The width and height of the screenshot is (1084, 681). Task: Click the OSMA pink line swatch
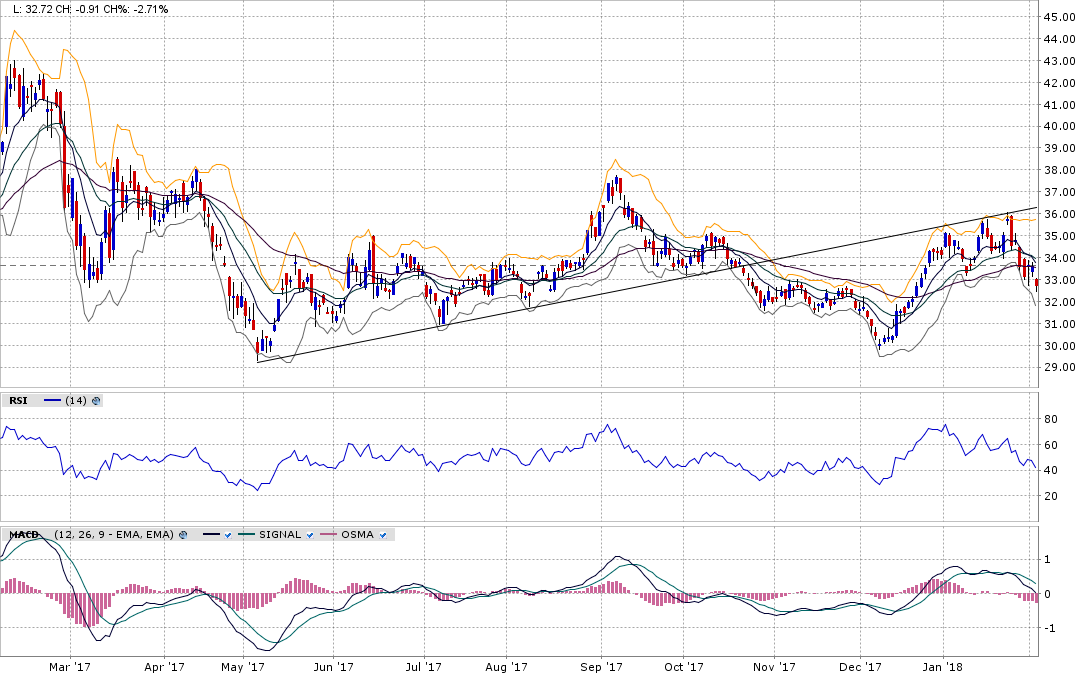(x=328, y=535)
